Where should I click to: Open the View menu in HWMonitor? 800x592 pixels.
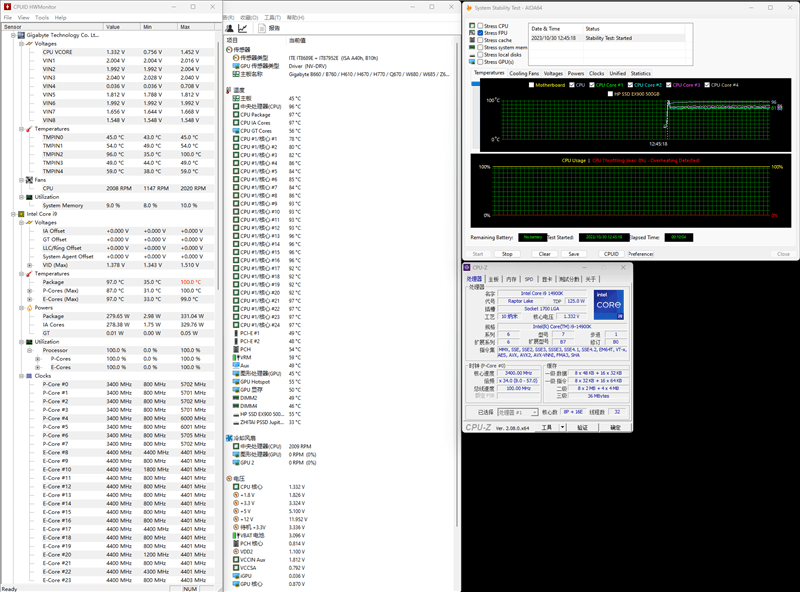[x=23, y=17]
